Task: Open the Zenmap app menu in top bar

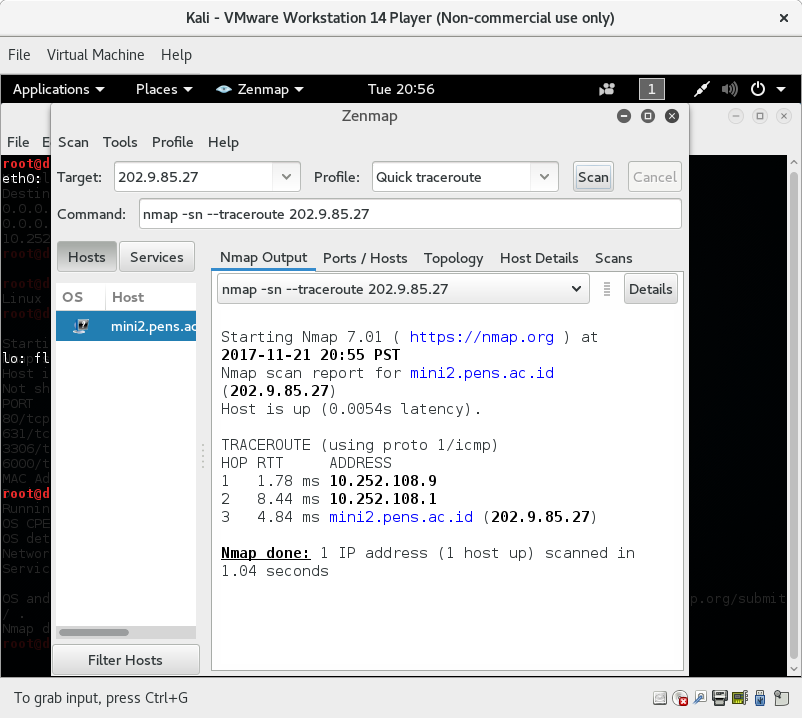Action: point(260,89)
